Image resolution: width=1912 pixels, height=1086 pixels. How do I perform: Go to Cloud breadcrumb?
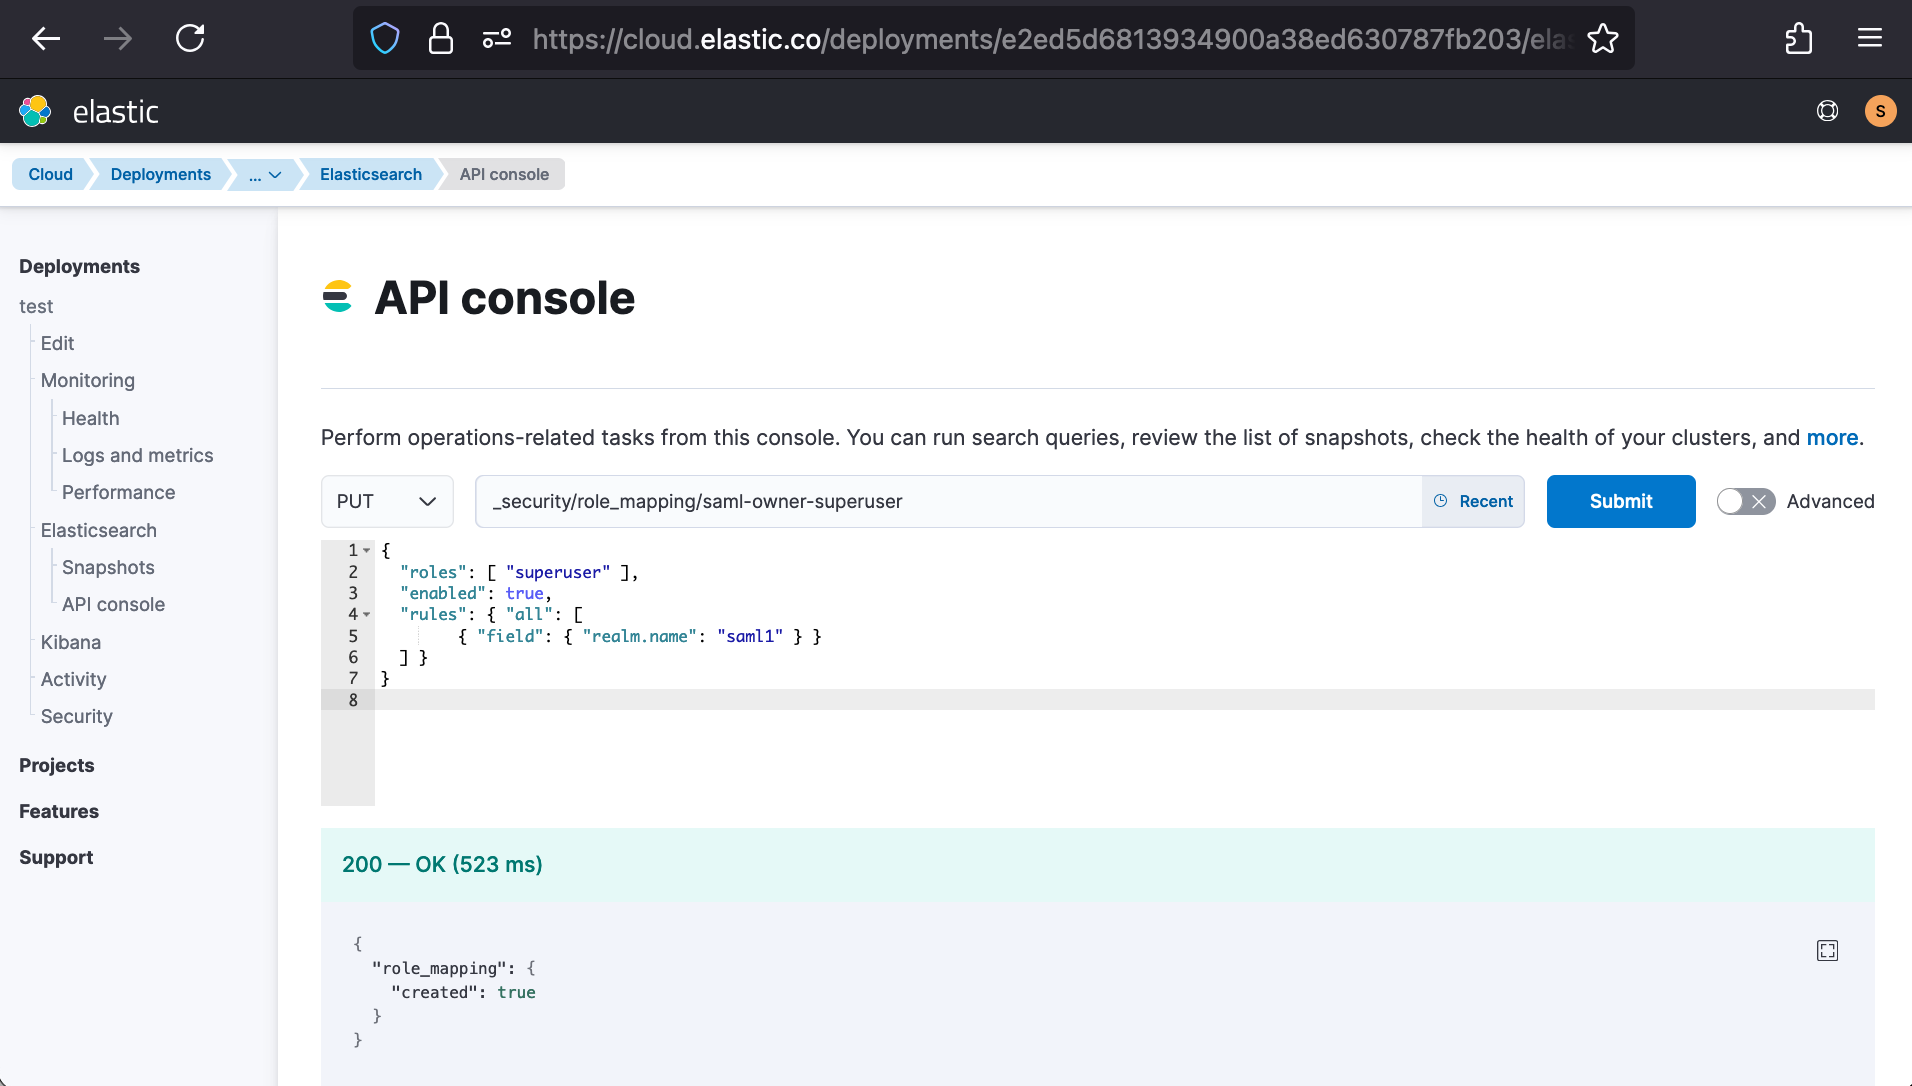[x=50, y=174]
